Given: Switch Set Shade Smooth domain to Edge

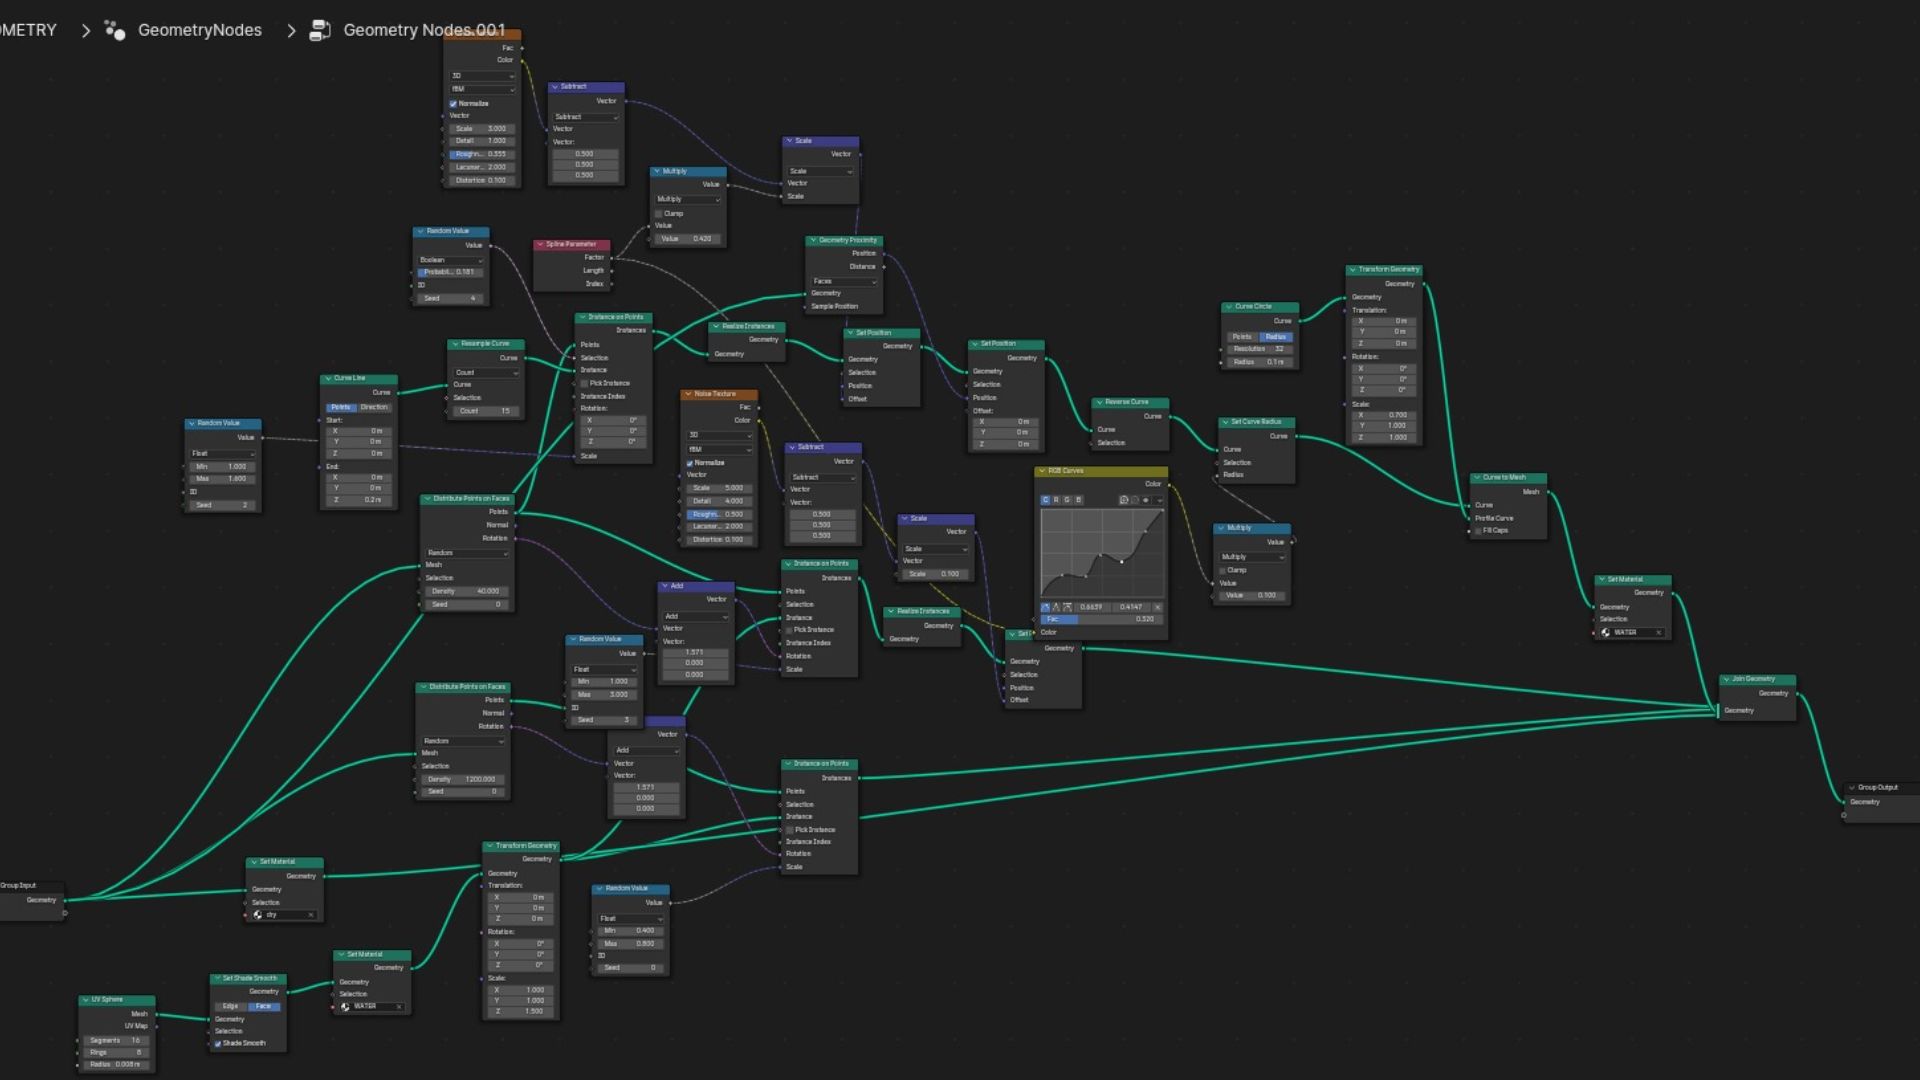Looking at the screenshot, I should (229, 1007).
